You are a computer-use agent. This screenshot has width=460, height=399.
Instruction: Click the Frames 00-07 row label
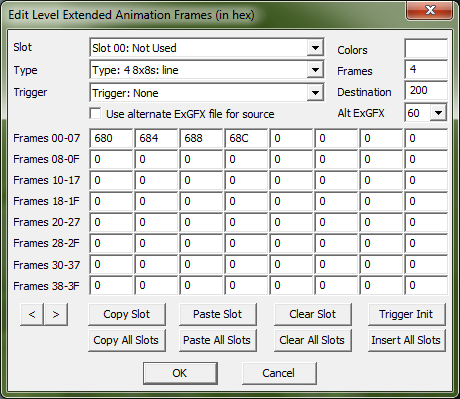tap(47, 138)
